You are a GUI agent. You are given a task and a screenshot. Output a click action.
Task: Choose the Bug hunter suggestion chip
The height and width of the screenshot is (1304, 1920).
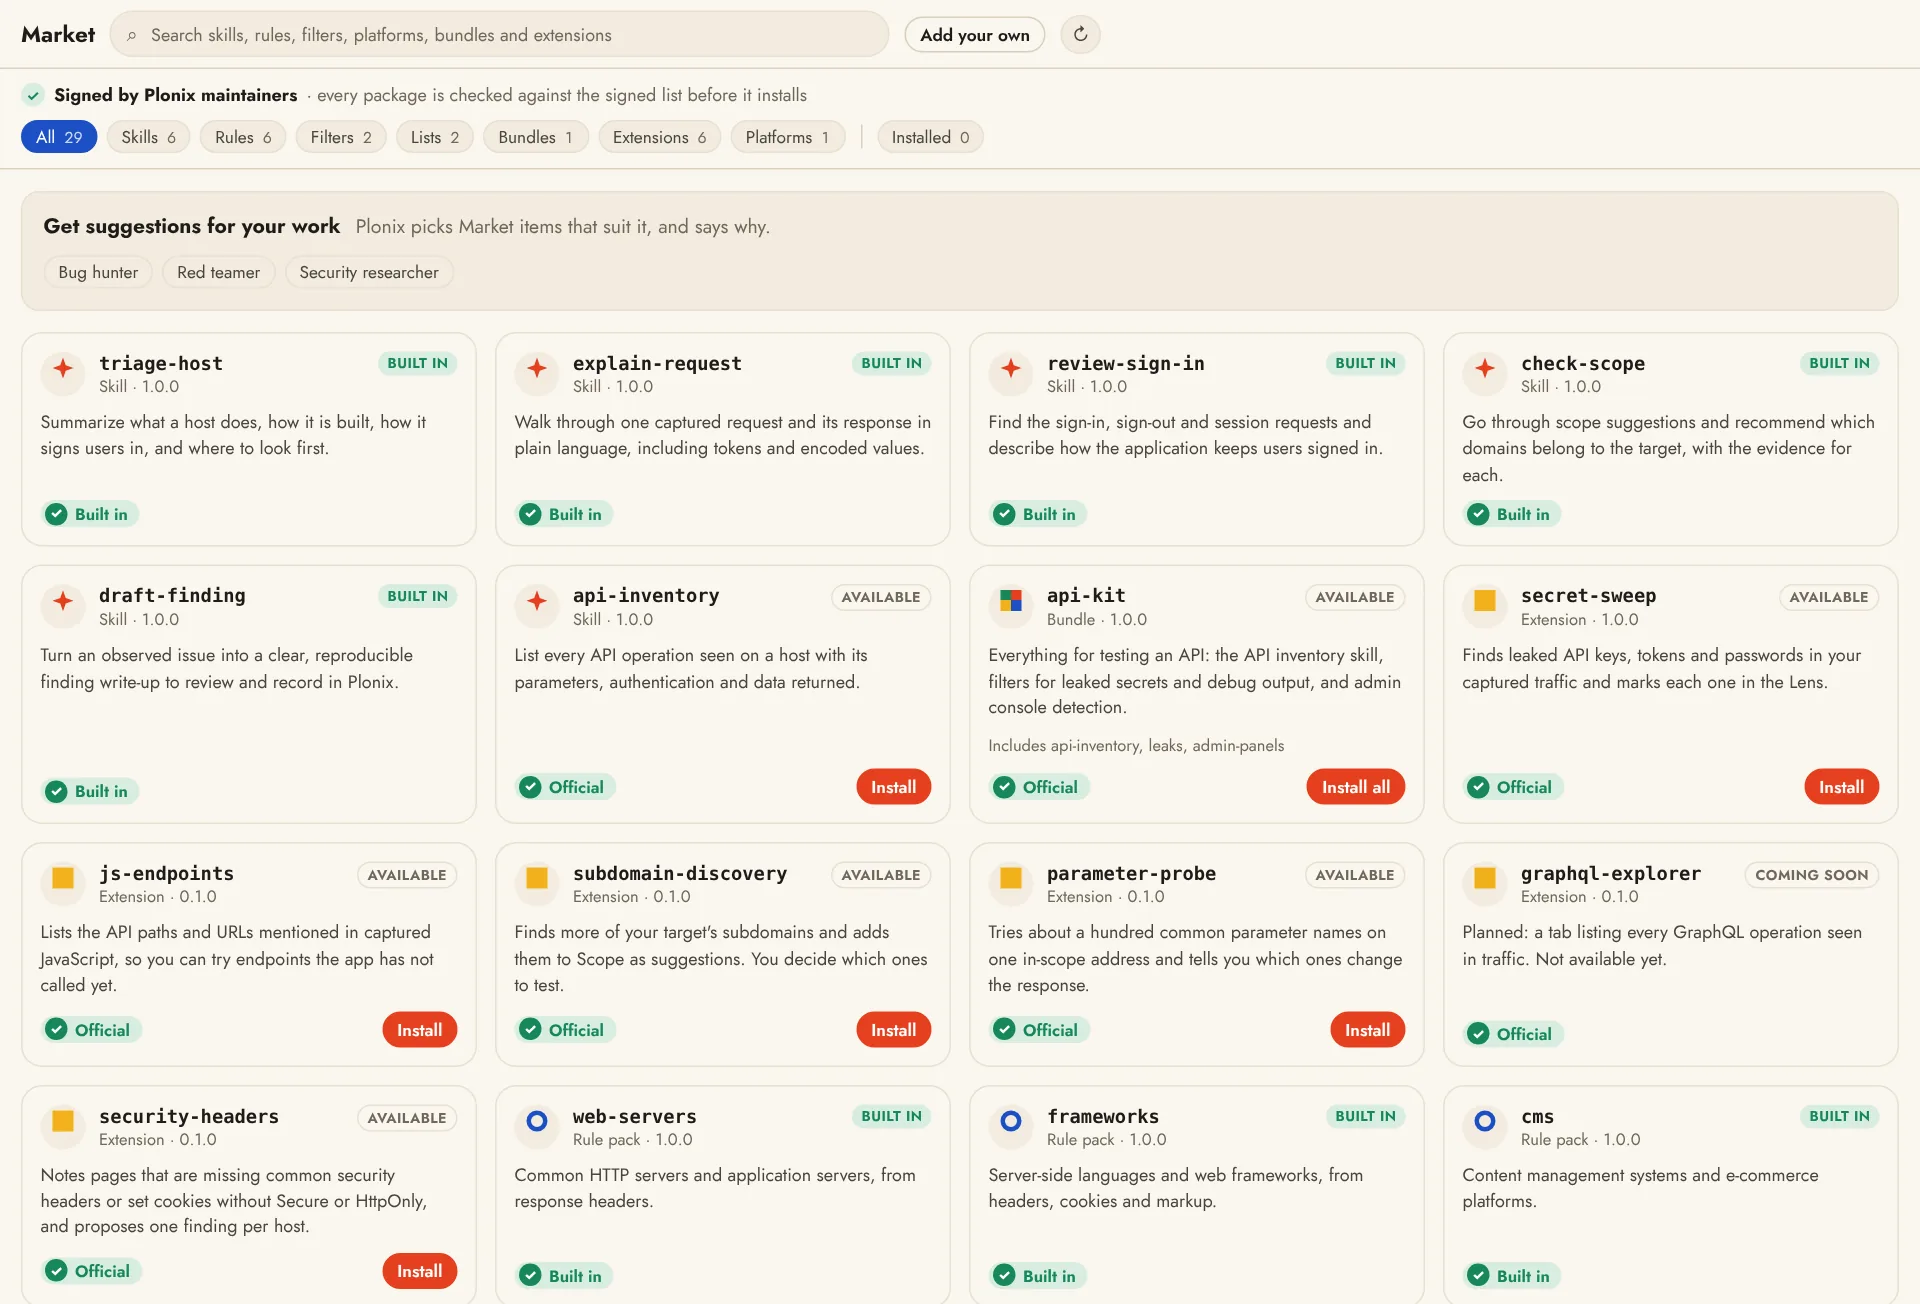click(x=98, y=272)
